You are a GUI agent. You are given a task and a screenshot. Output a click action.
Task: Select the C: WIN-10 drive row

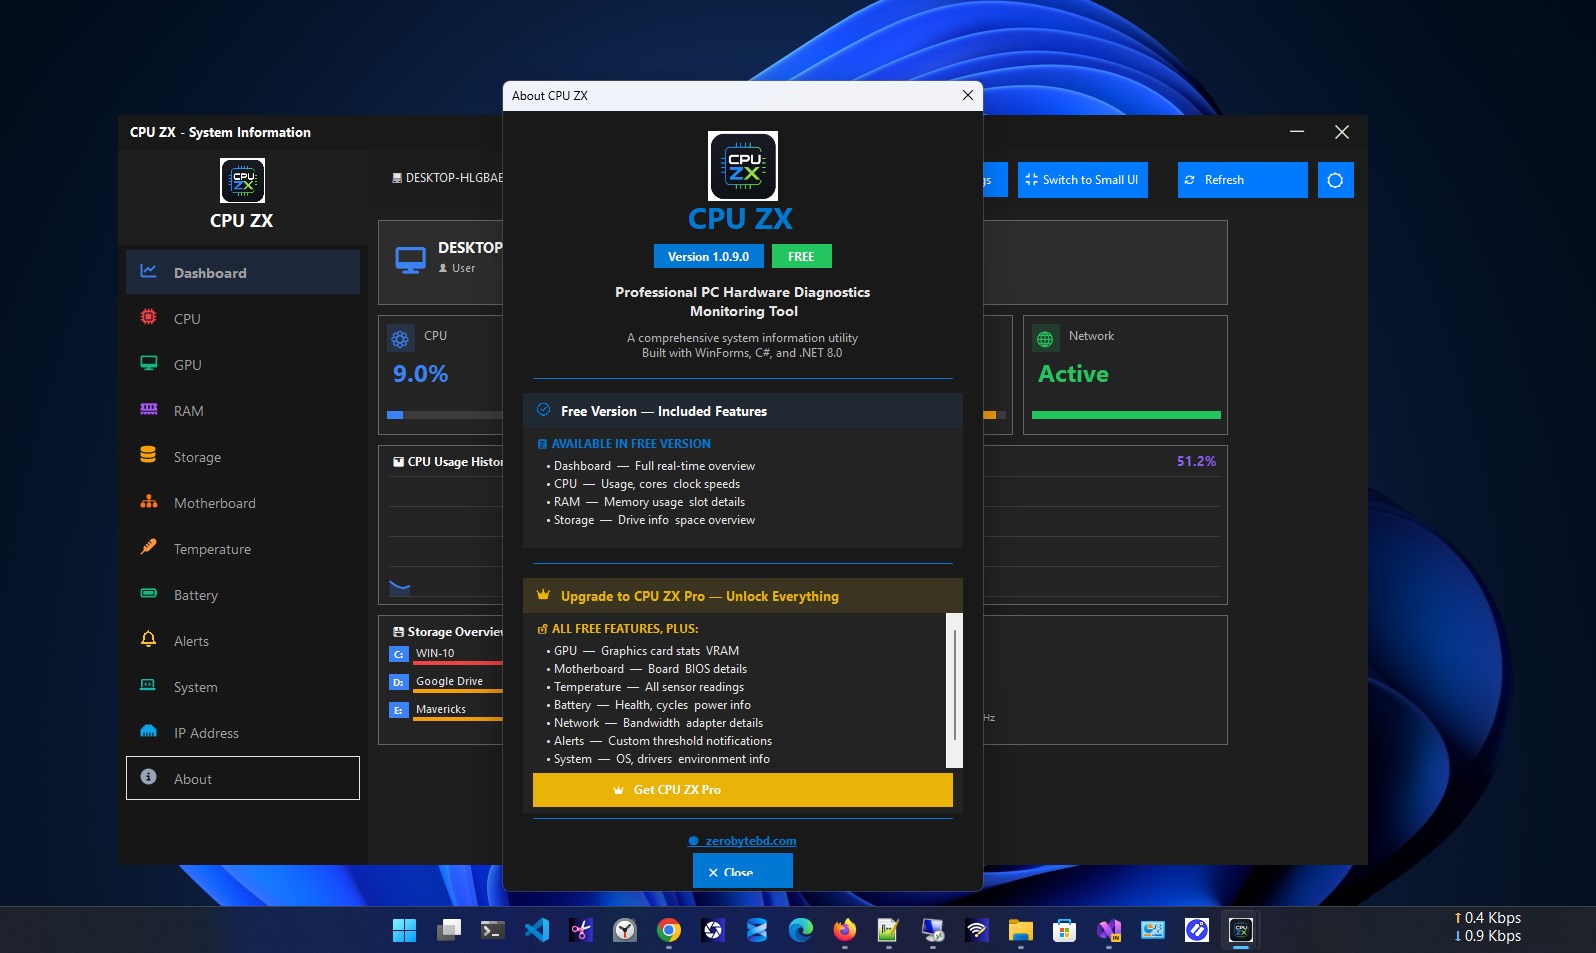tap(445, 654)
